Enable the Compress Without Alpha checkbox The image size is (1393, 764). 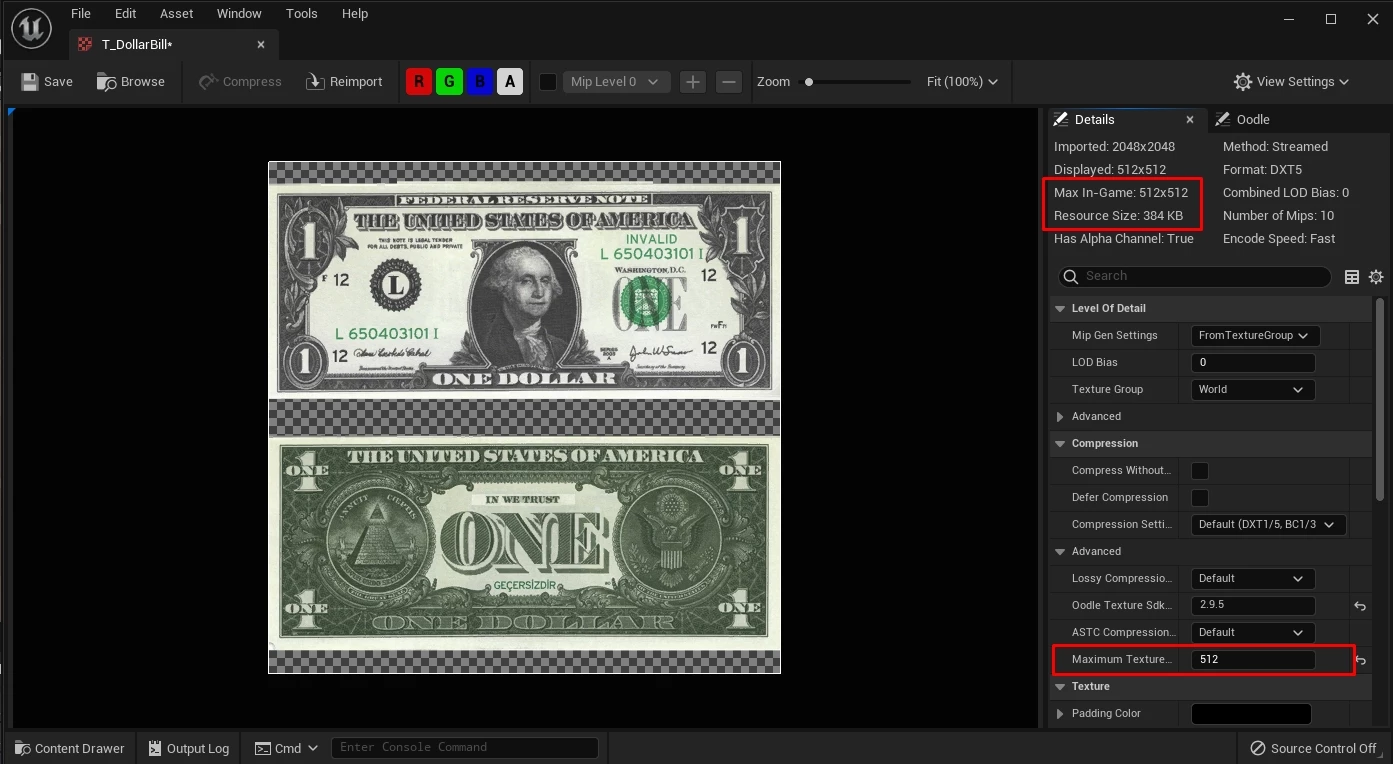tap(1200, 471)
